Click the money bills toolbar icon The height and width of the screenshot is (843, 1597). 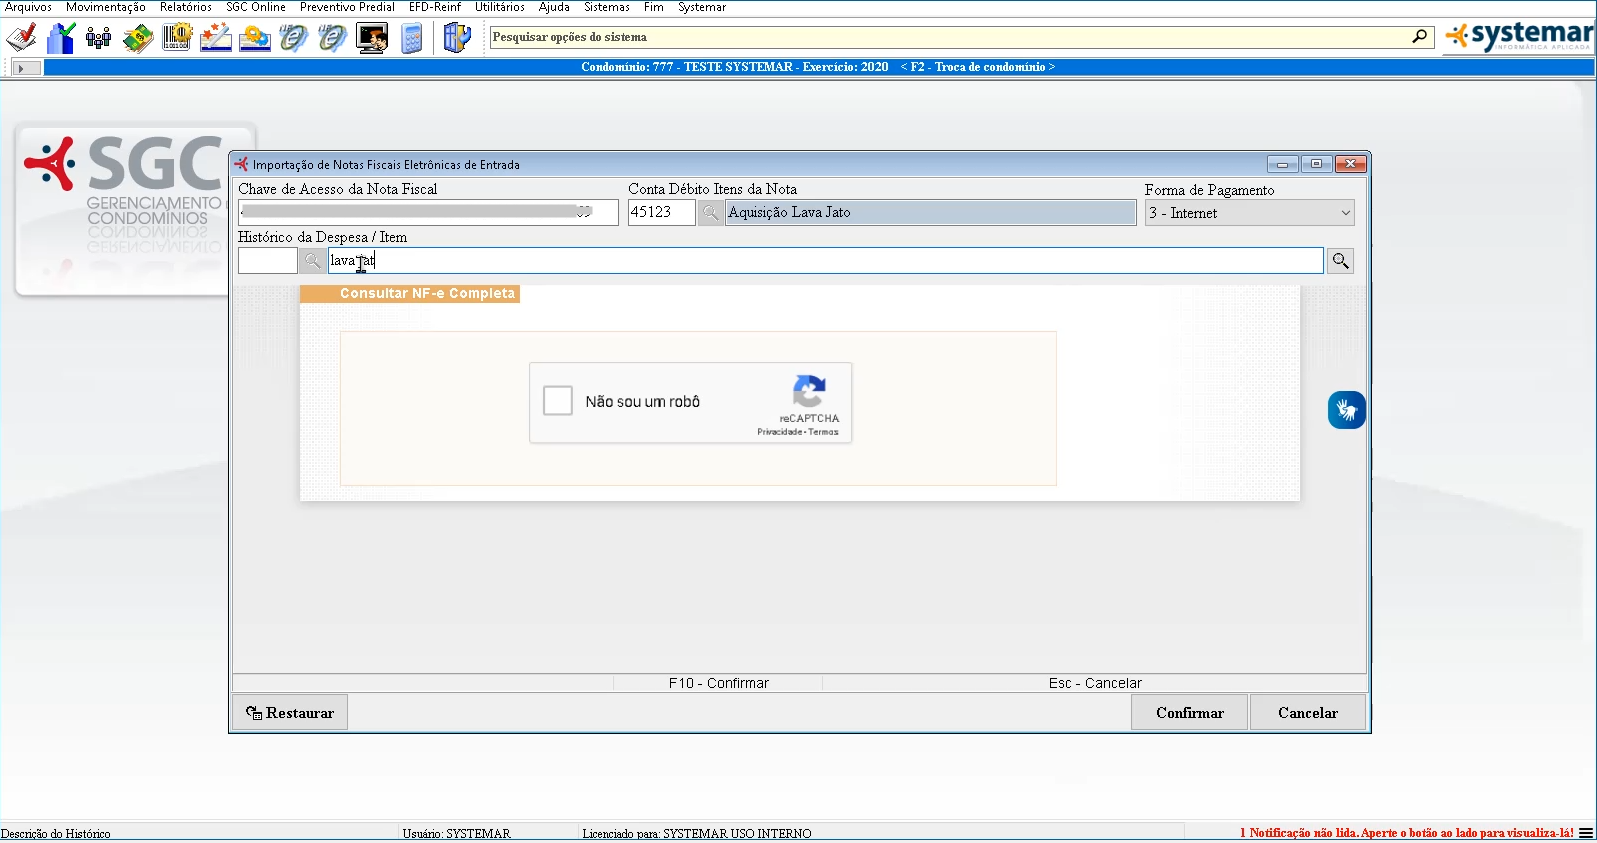point(137,38)
